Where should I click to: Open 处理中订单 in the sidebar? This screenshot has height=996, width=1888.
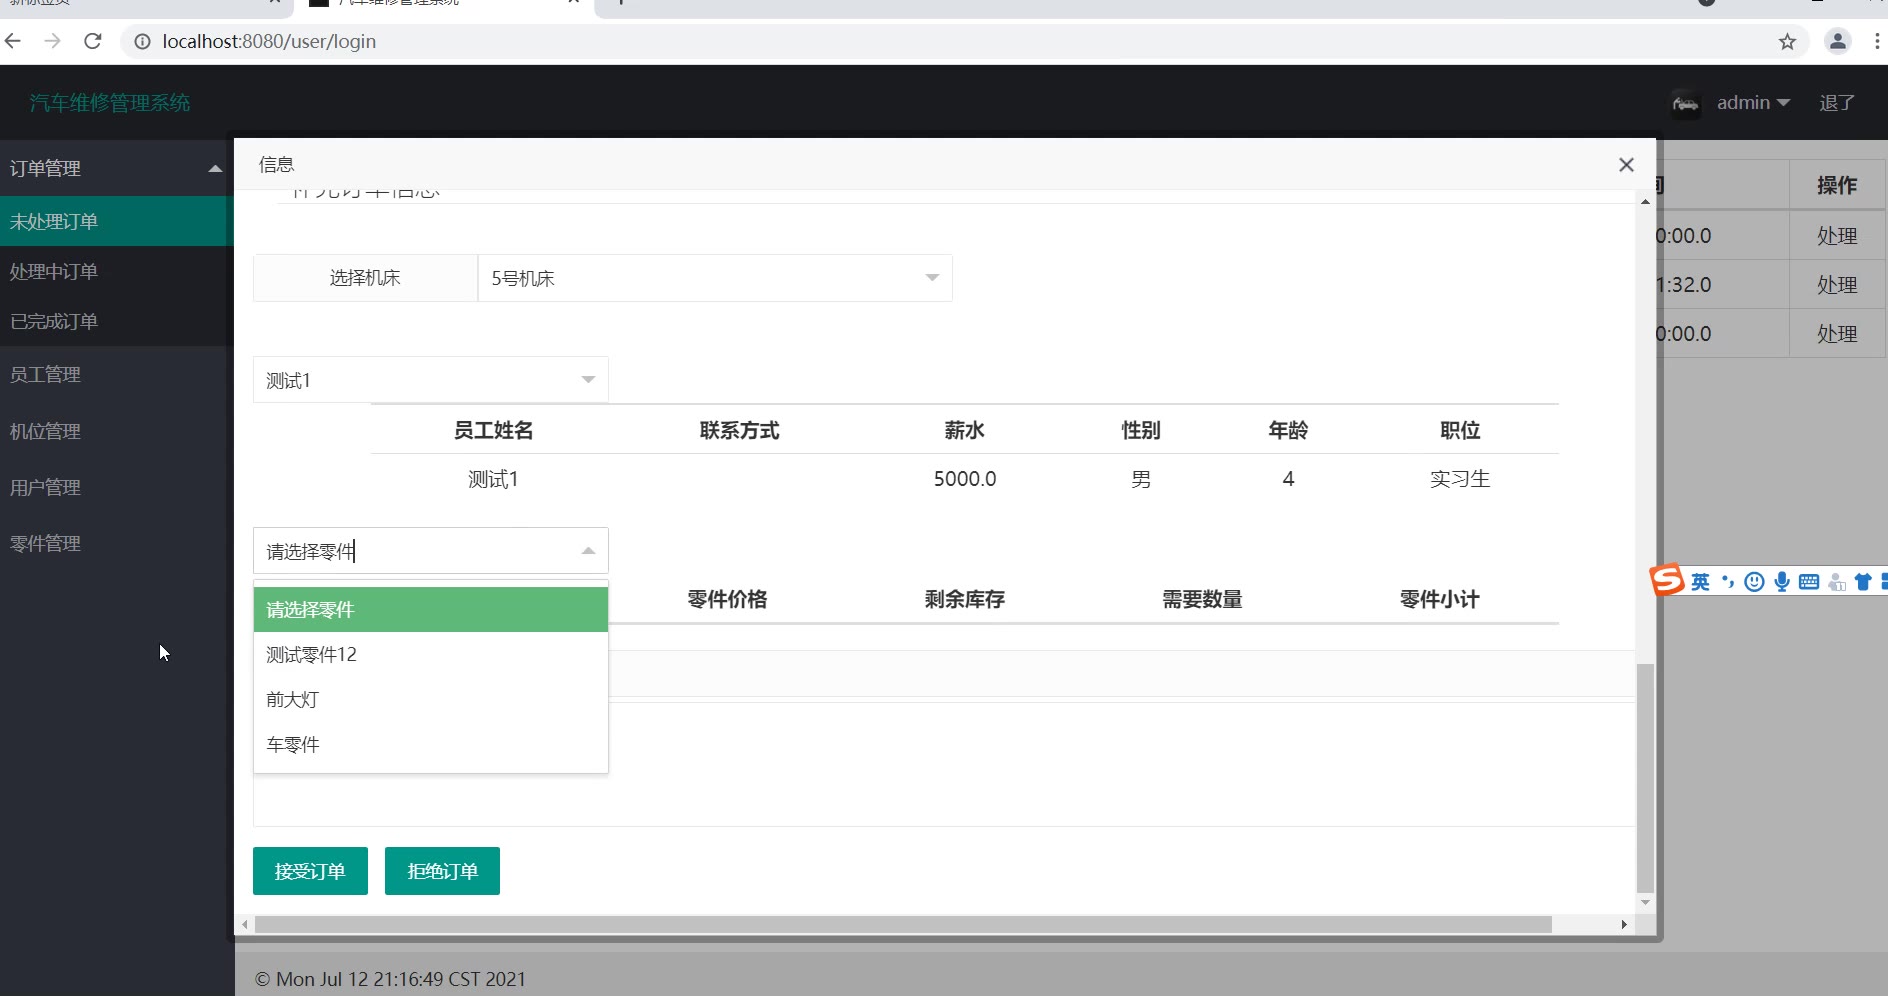pyautogui.click(x=116, y=271)
